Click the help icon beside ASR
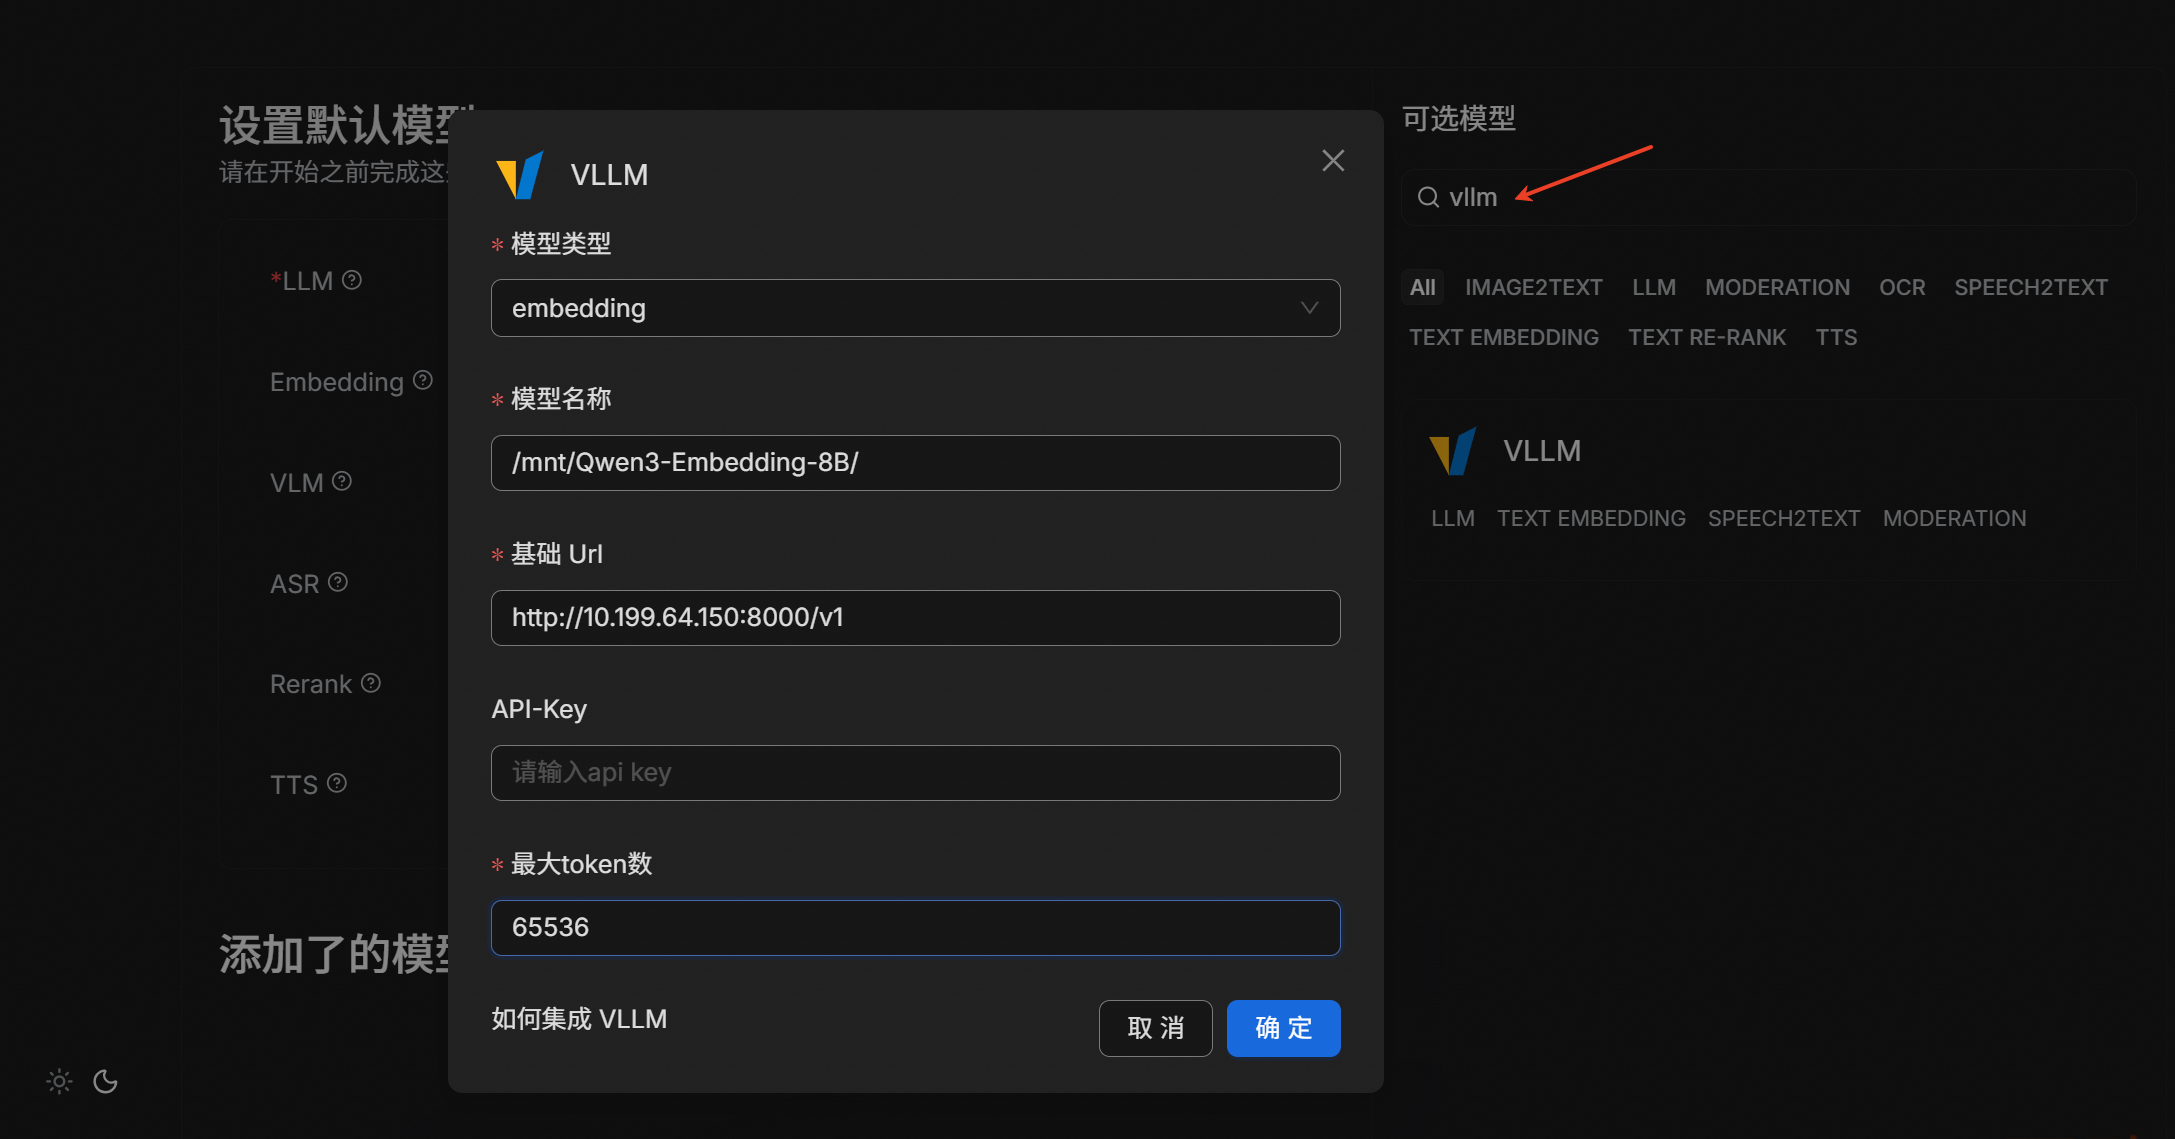The image size is (2175, 1139). (x=338, y=582)
